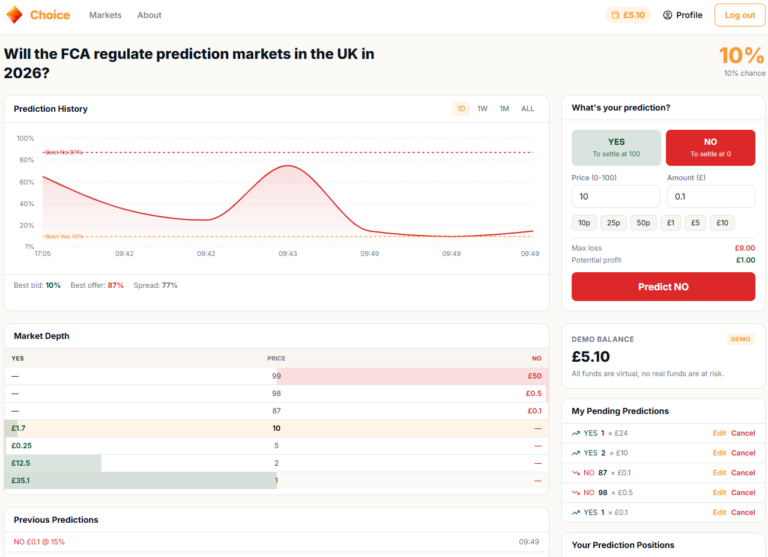Click trend-up icon of YES 1 × £0.1

point(576,512)
